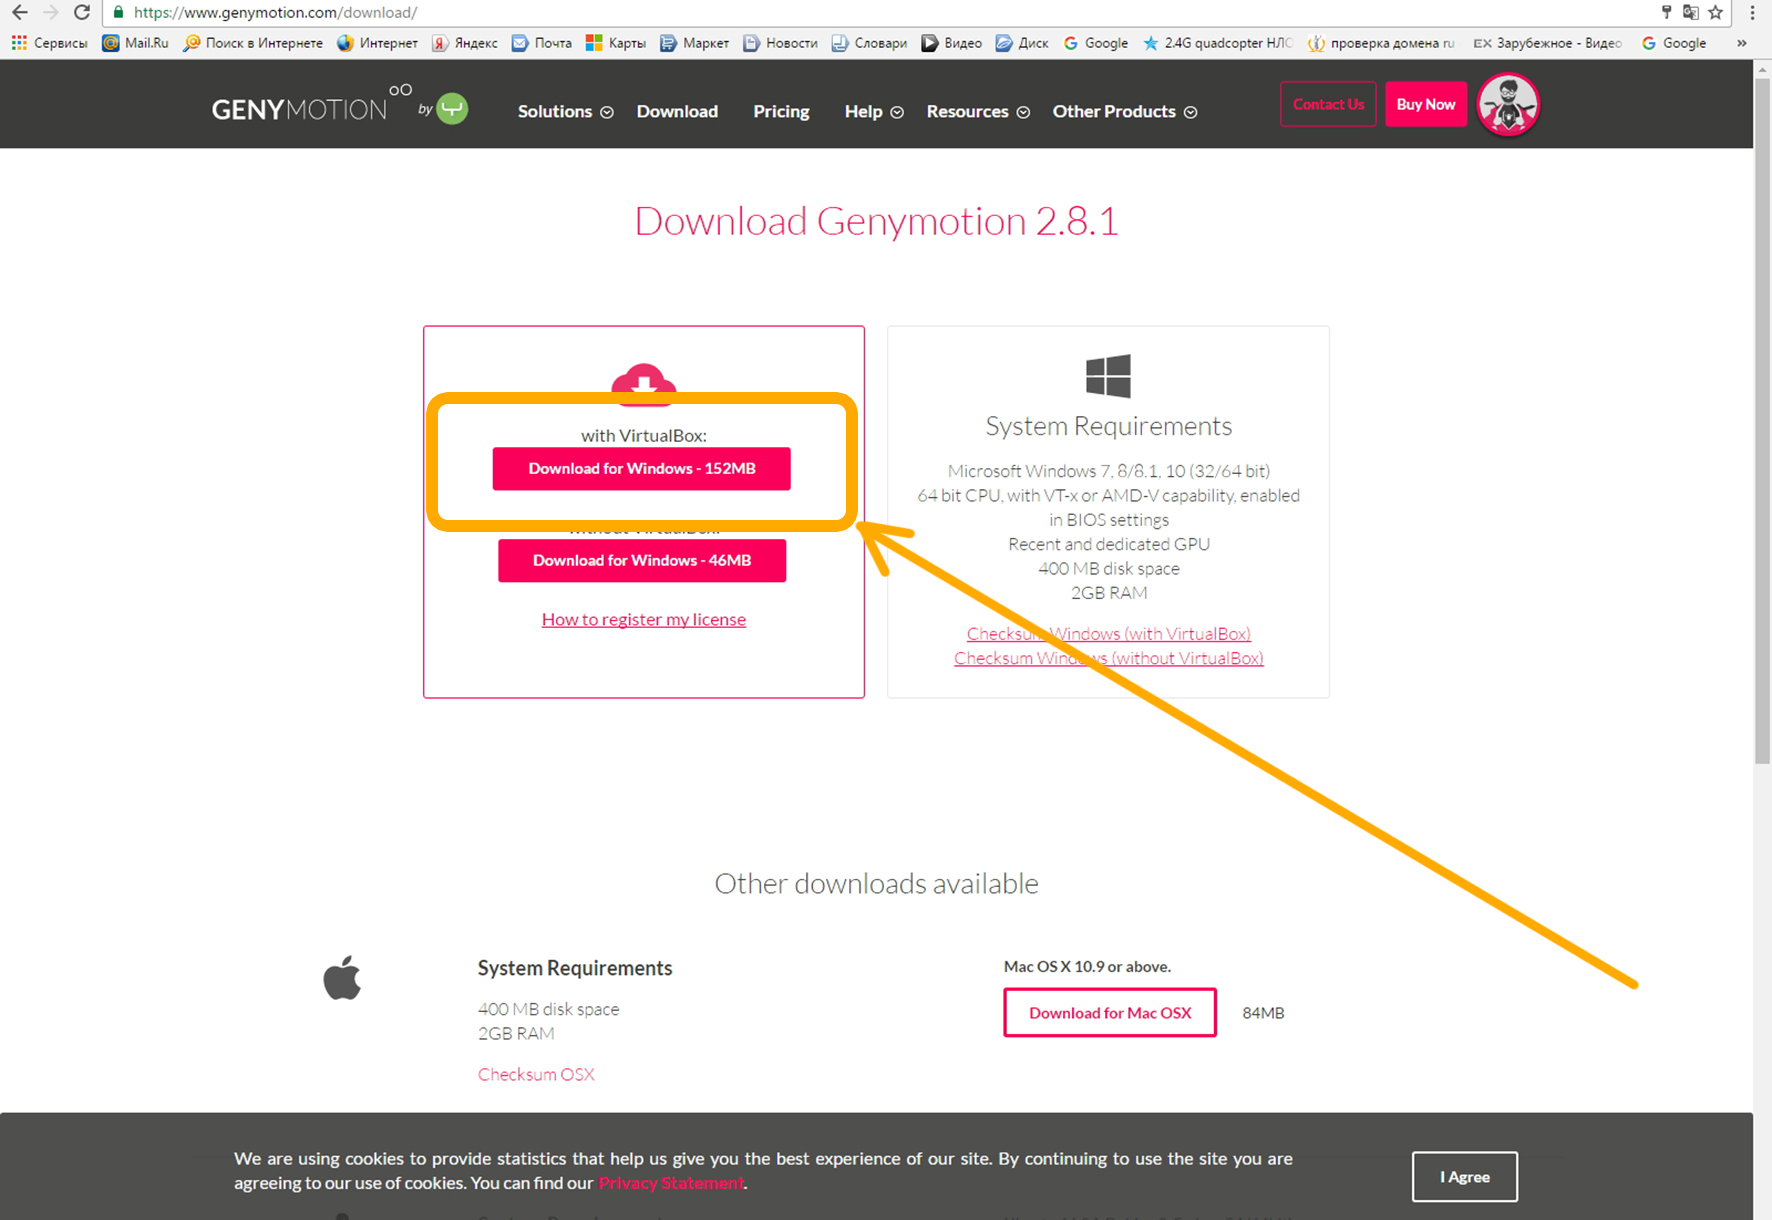This screenshot has height=1220, width=1772.
Task: Click the 84MB file size text
Action: click(x=1263, y=1013)
